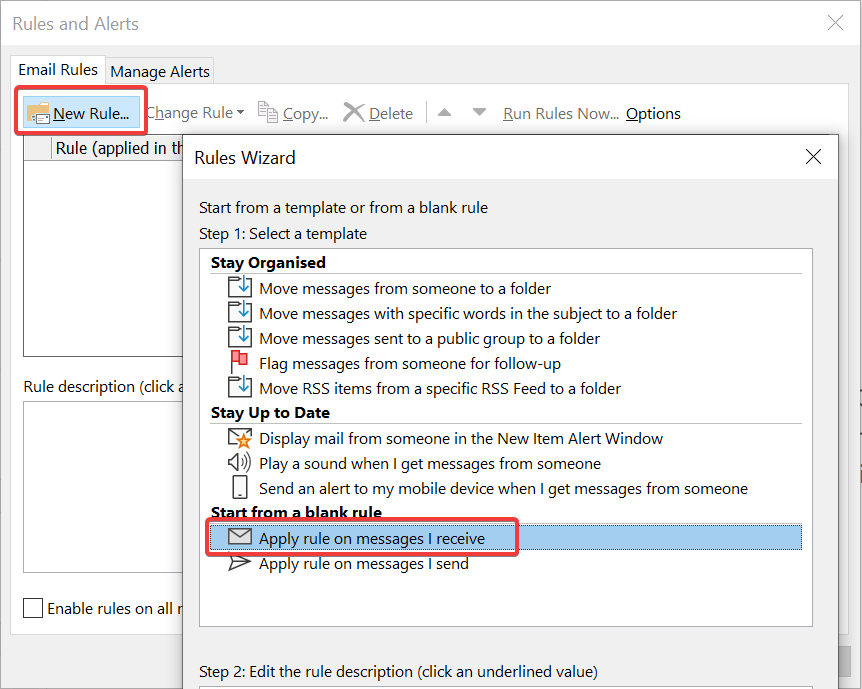Select the play a sound template
862x689 pixels.
(x=429, y=463)
